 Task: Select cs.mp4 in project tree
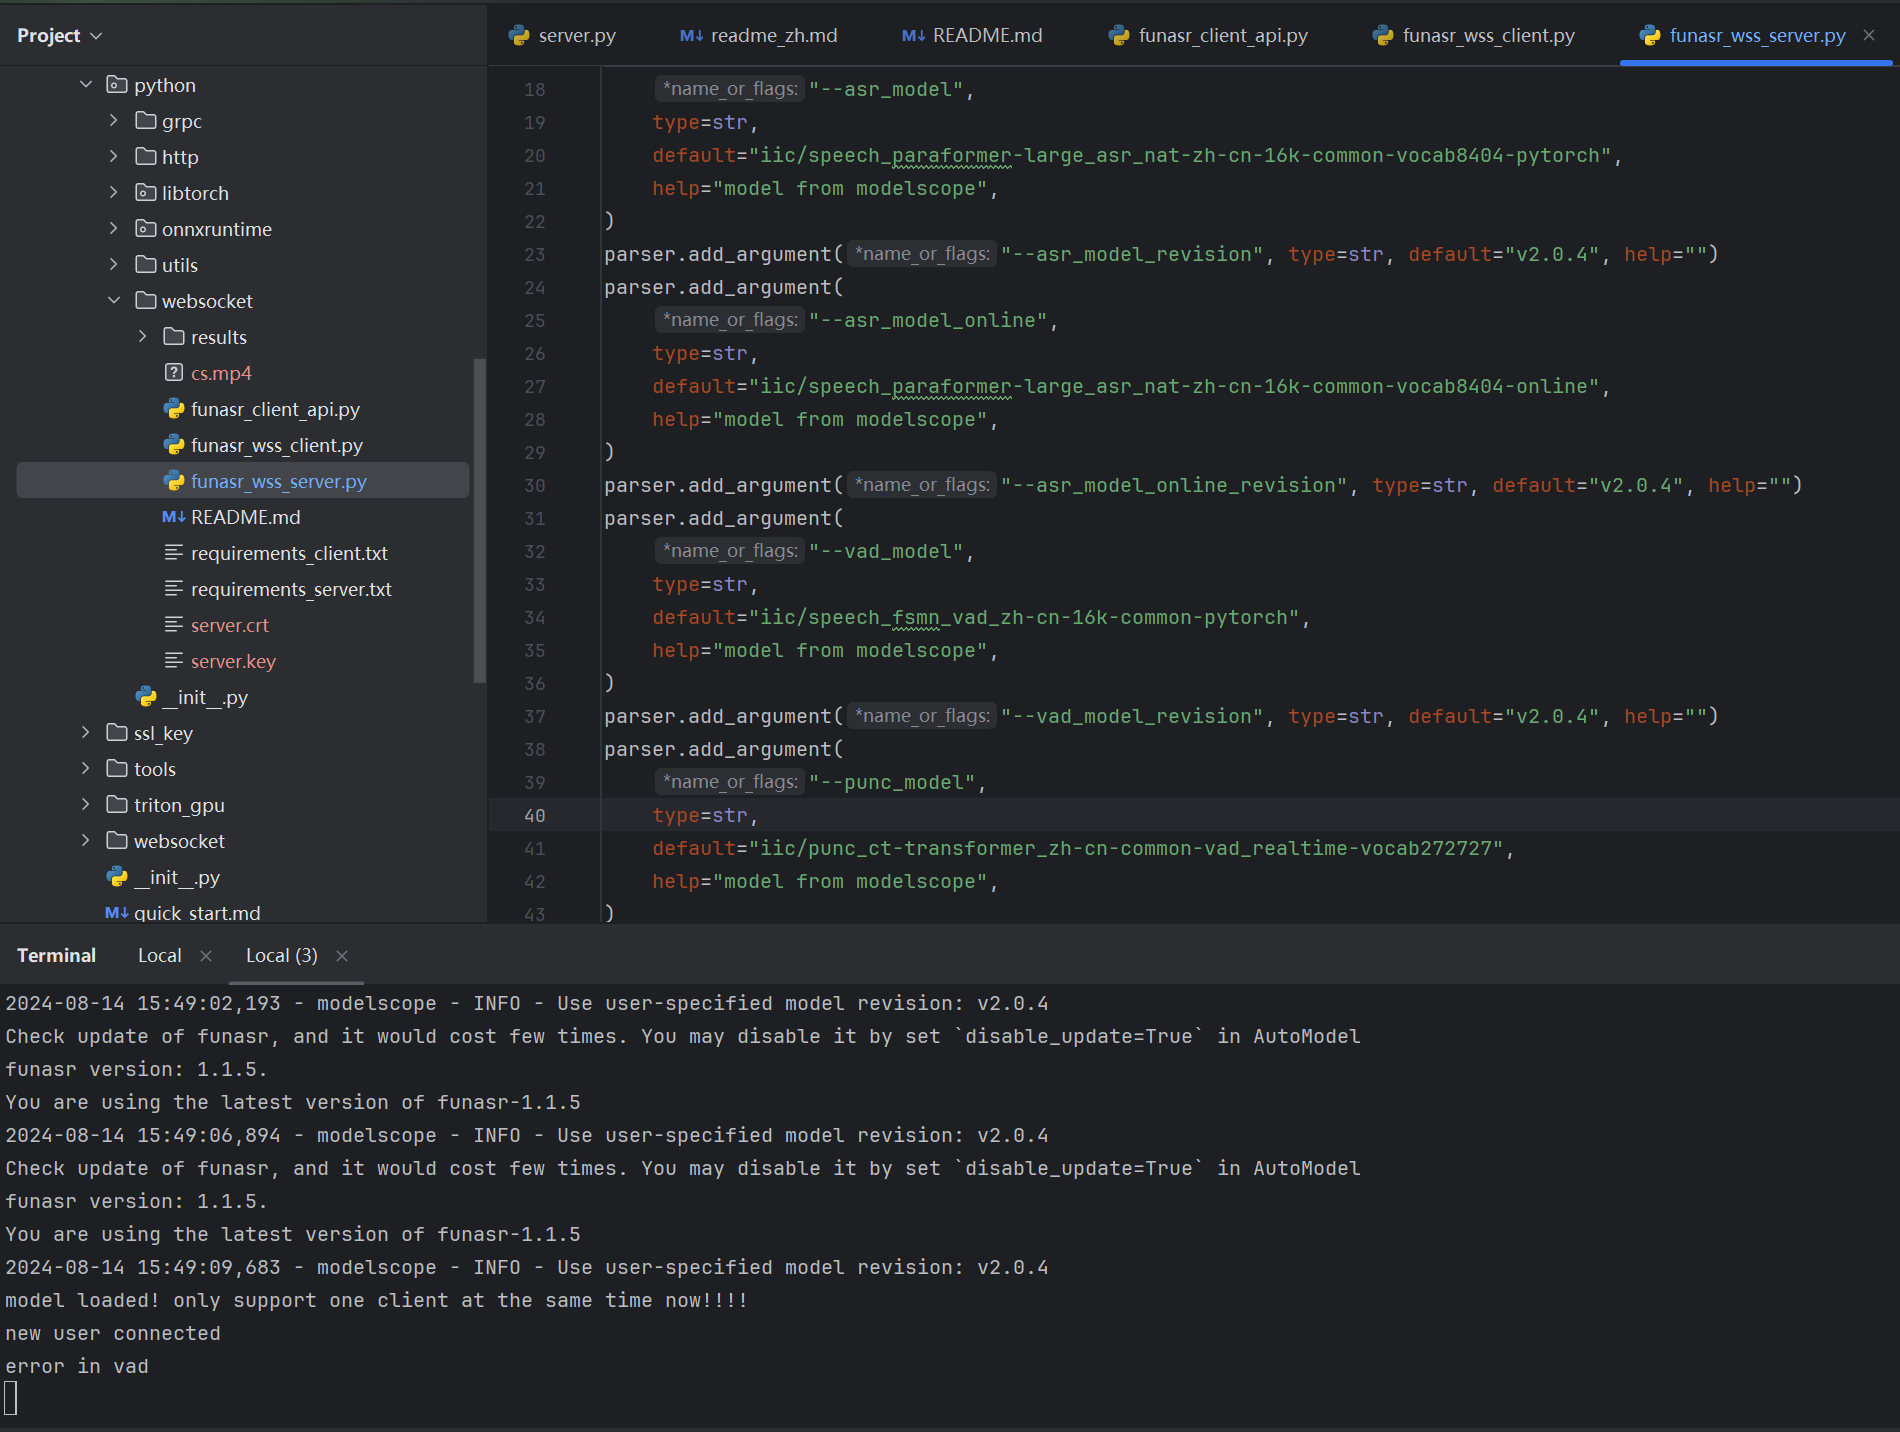[x=221, y=373]
